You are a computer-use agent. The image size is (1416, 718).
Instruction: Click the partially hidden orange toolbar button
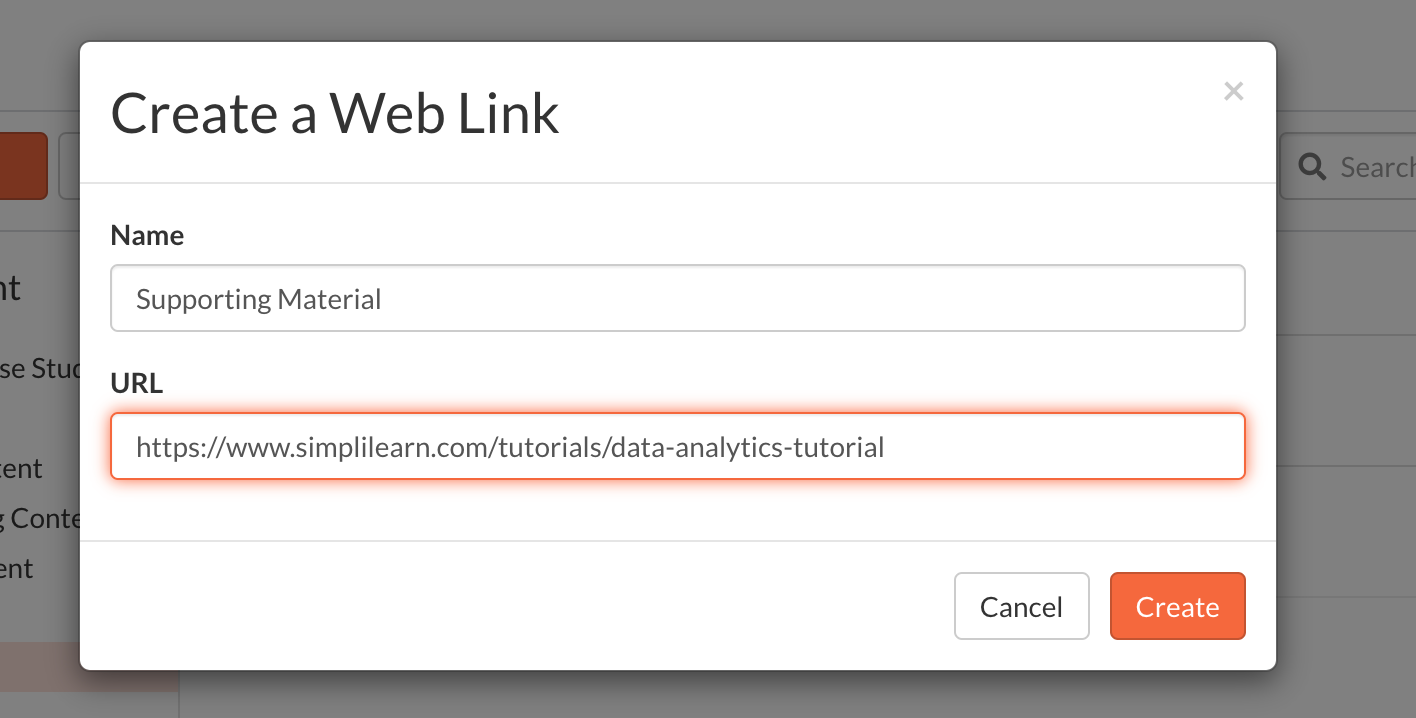click(23, 166)
